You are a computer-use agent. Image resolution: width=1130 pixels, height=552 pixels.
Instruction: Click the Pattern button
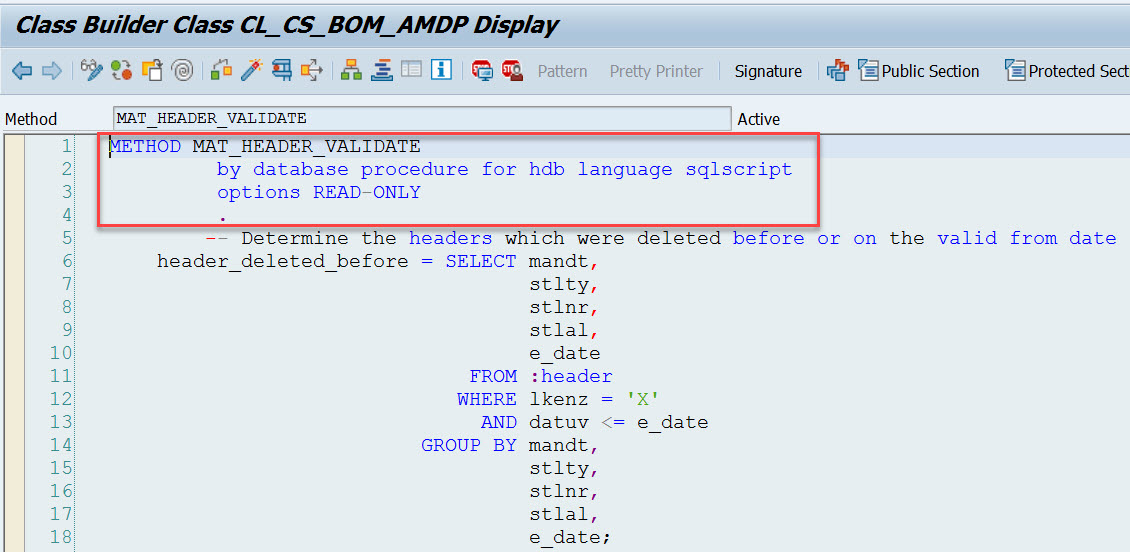click(x=562, y=71)
